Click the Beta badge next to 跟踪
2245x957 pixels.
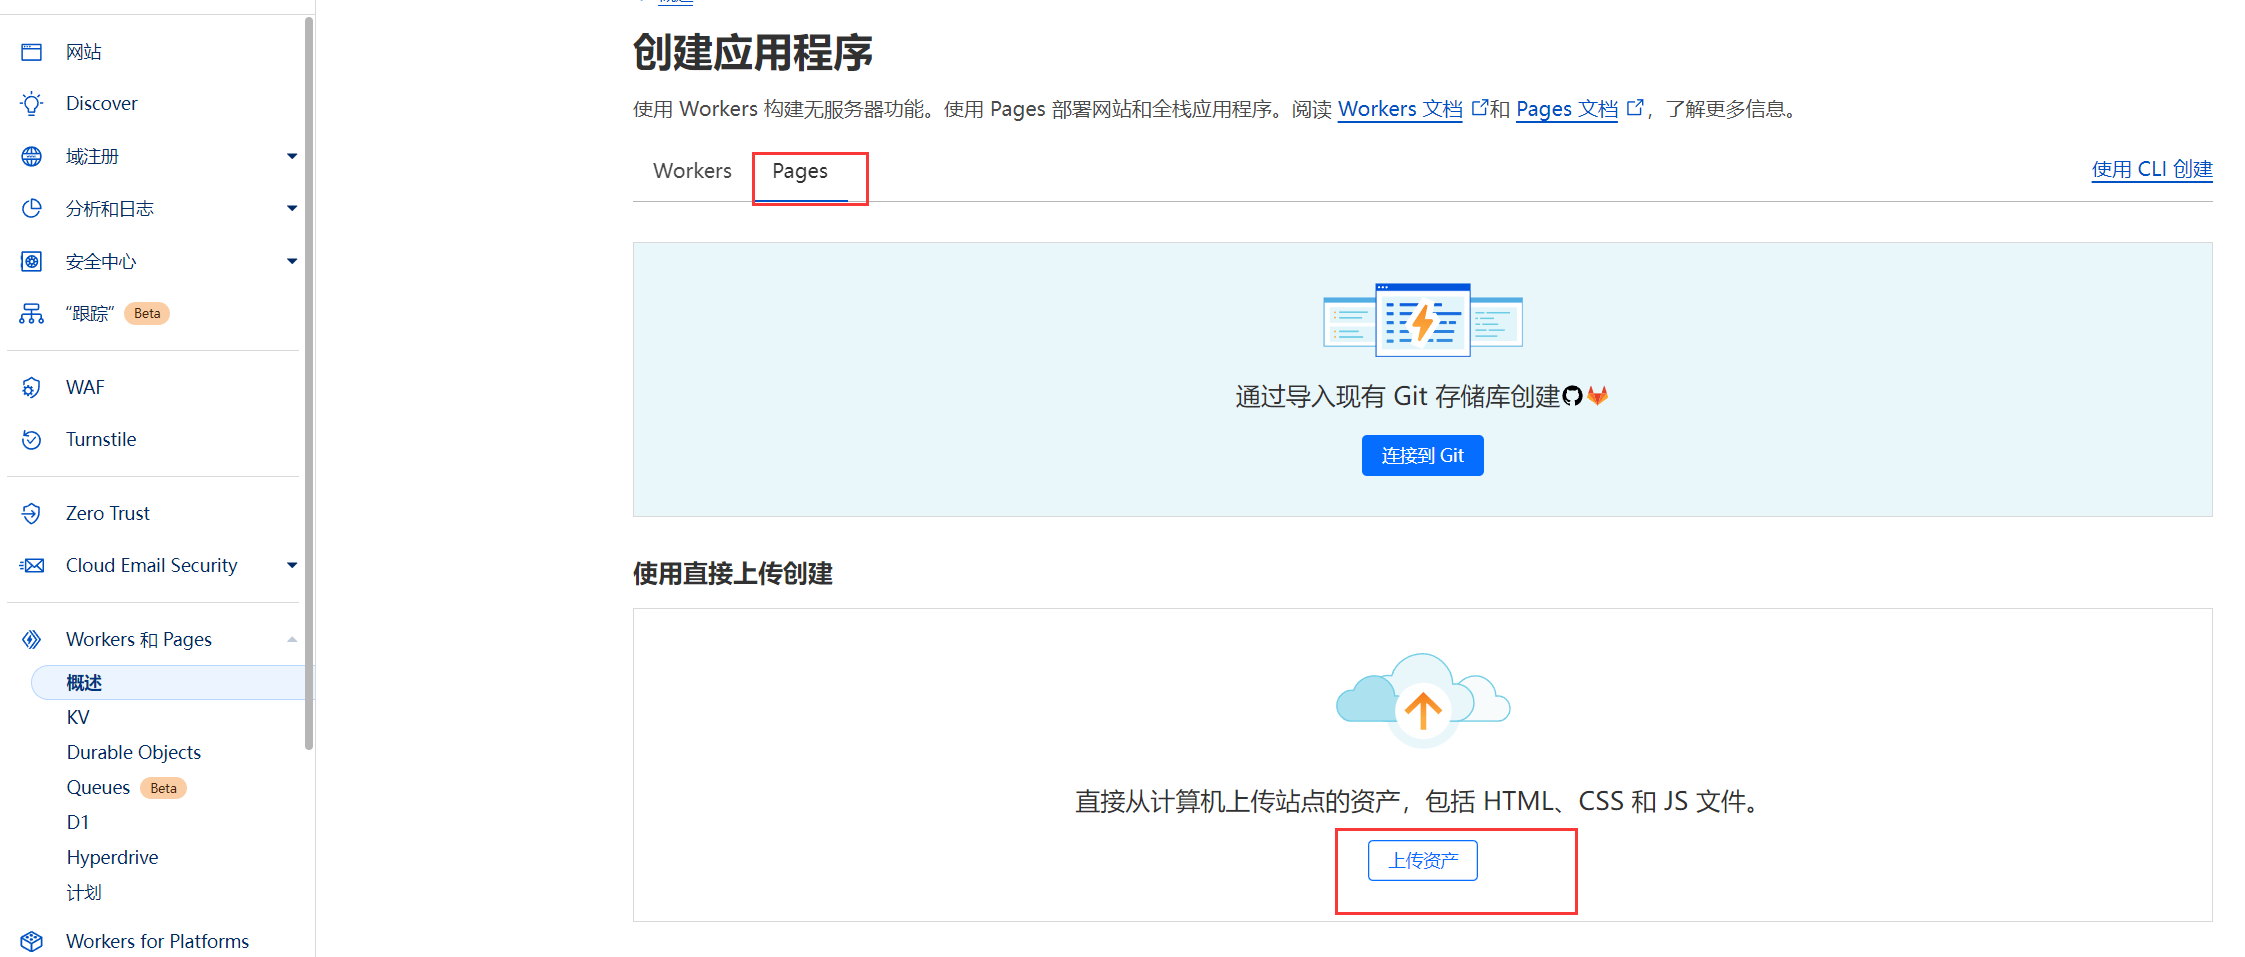pos(147,314)
